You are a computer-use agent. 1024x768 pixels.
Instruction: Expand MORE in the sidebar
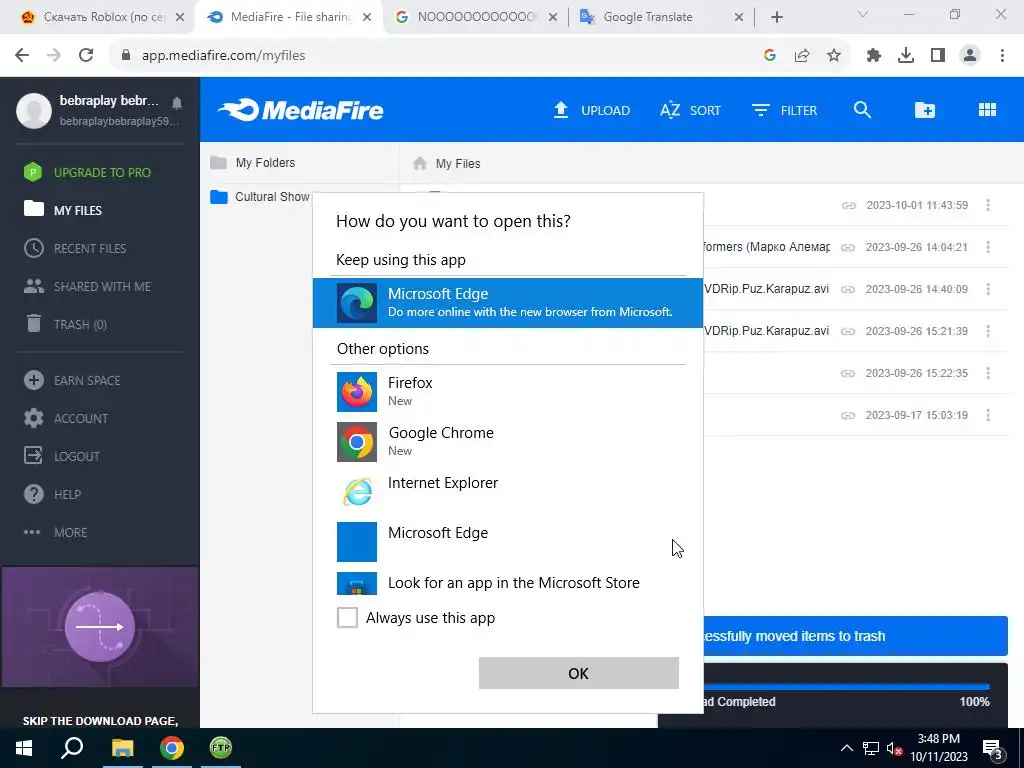coord(56,532)
